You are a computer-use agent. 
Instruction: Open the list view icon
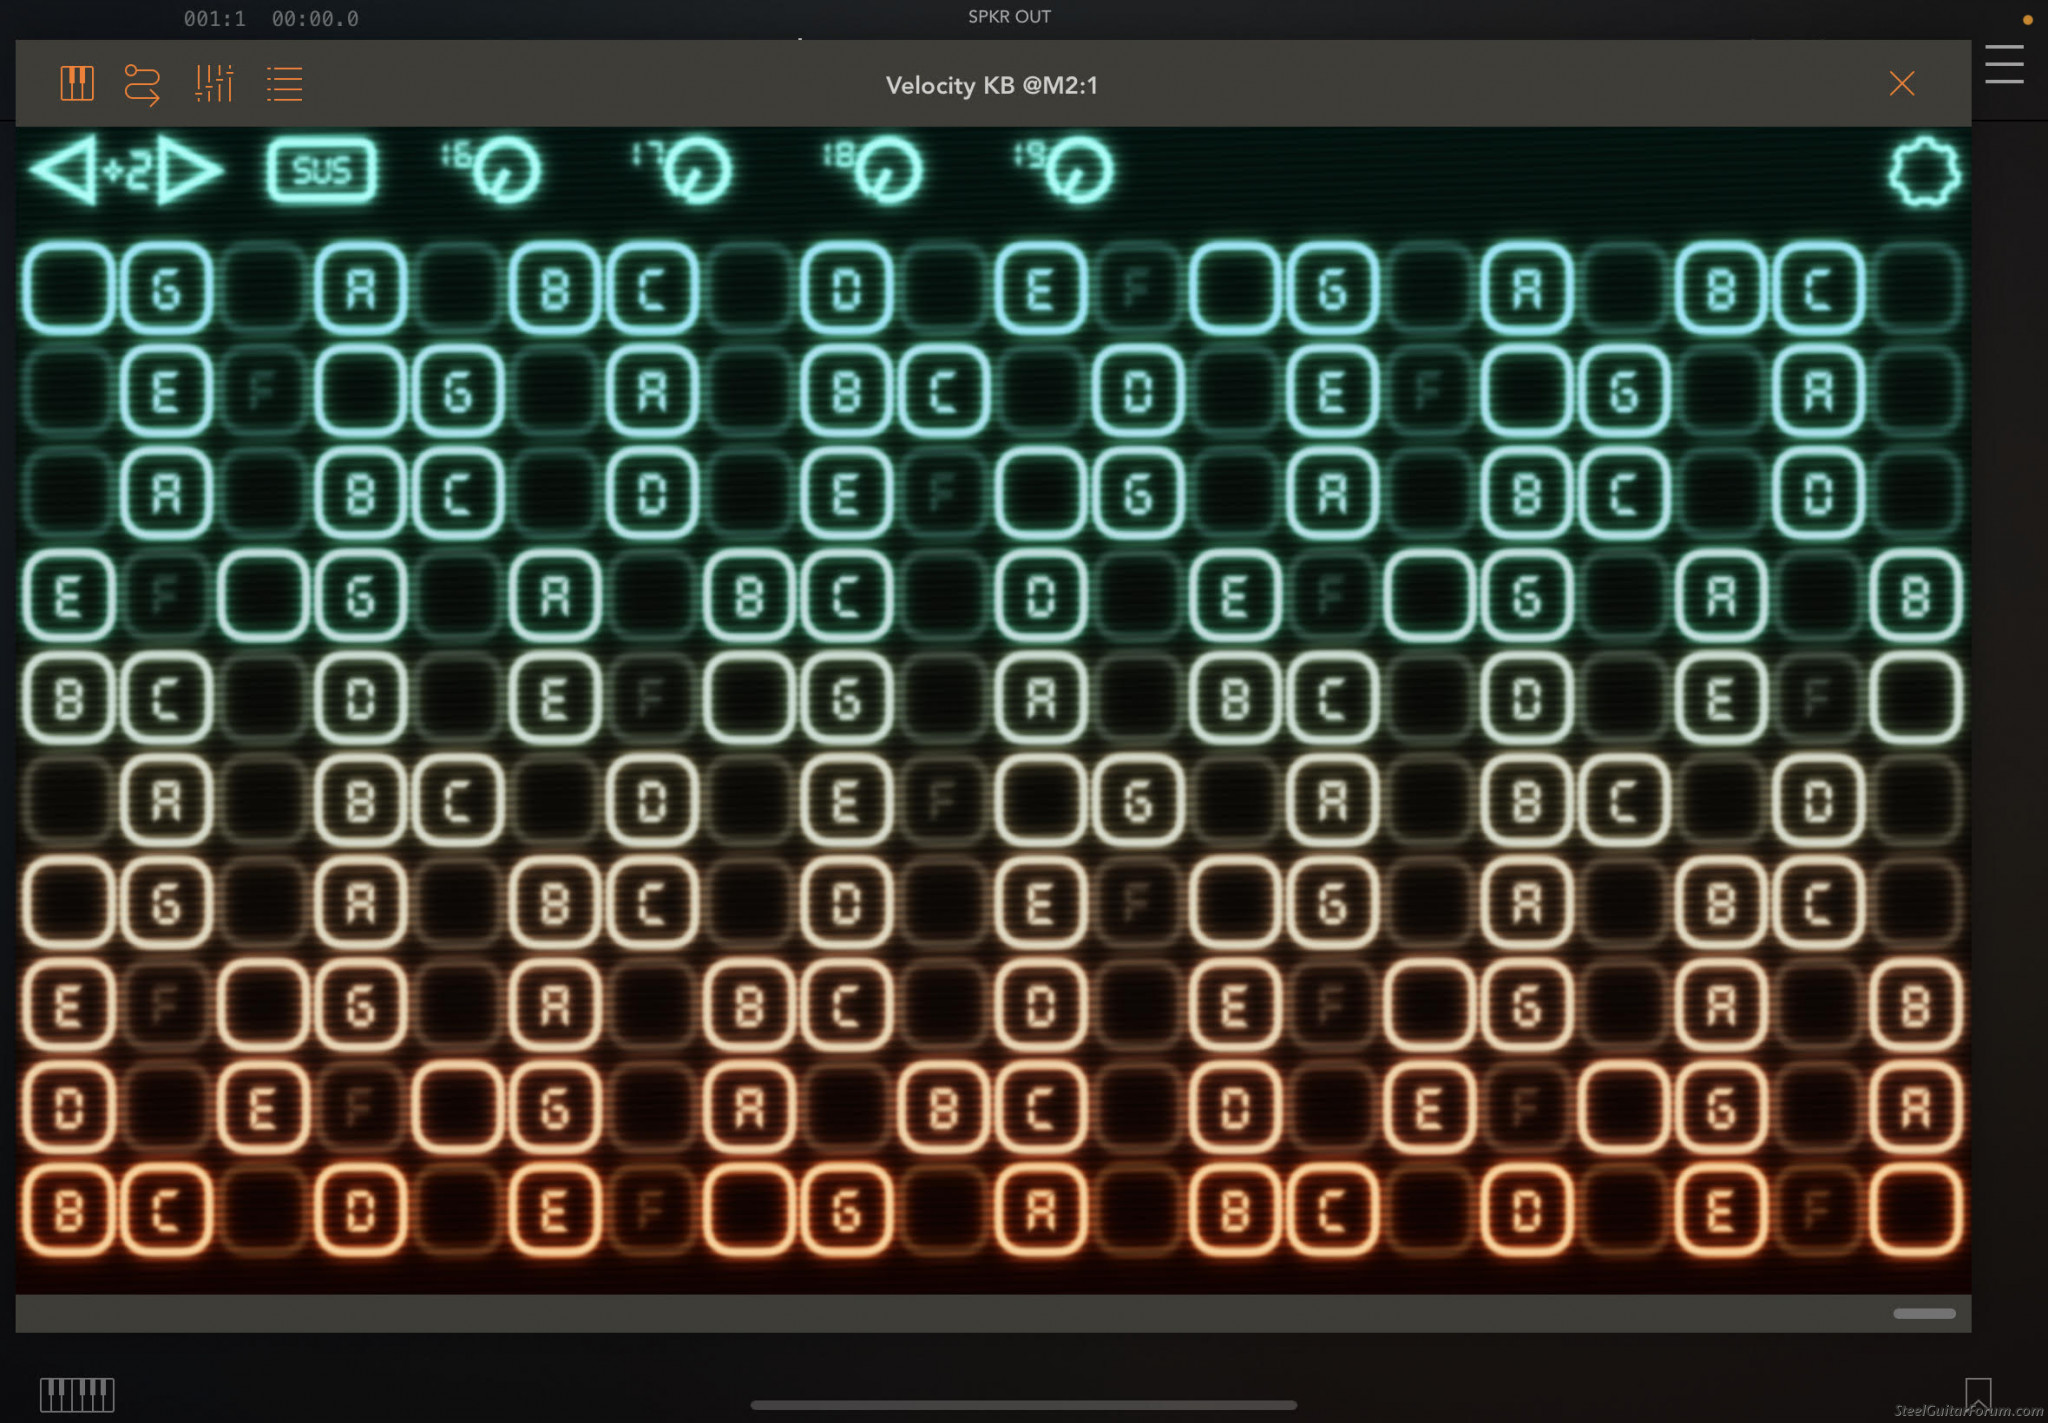285,84
